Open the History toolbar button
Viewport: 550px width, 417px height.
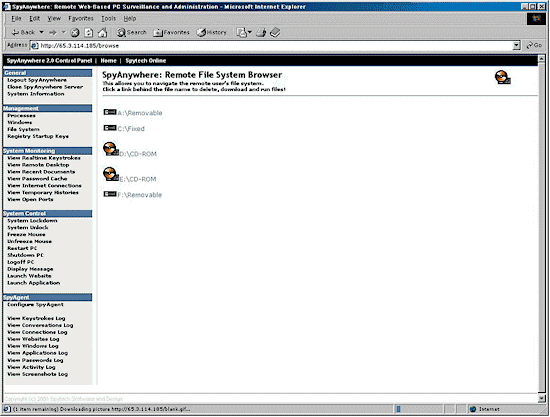211,33
